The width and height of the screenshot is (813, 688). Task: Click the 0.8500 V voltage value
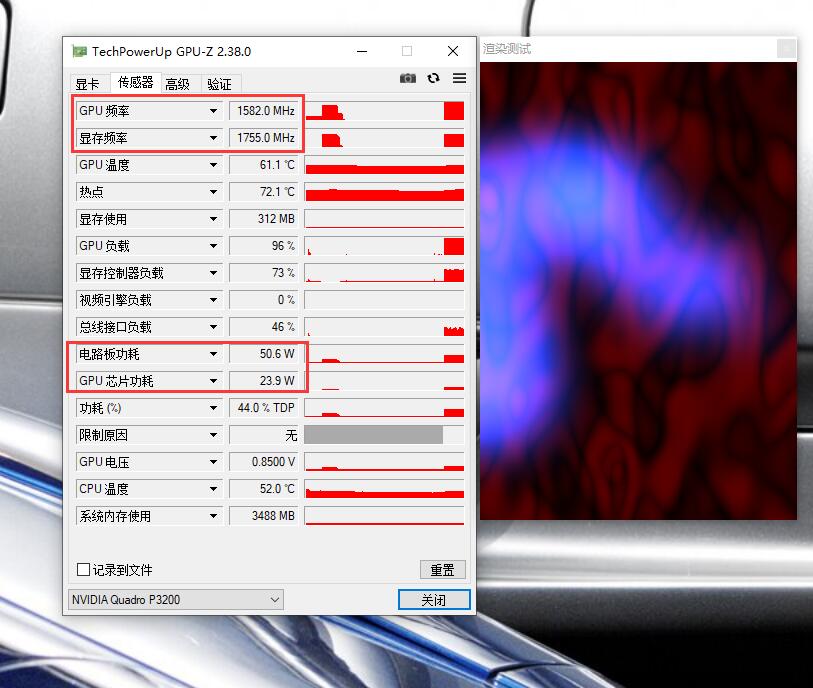click(263, 462)
